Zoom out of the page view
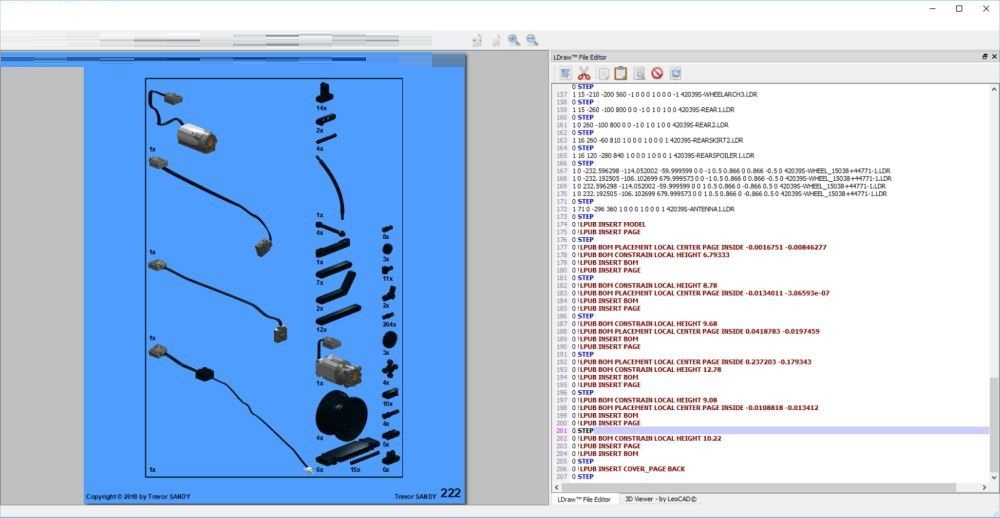Viewport: 1000px width, 518px height. pyautogui.click(x=531, y=40)
